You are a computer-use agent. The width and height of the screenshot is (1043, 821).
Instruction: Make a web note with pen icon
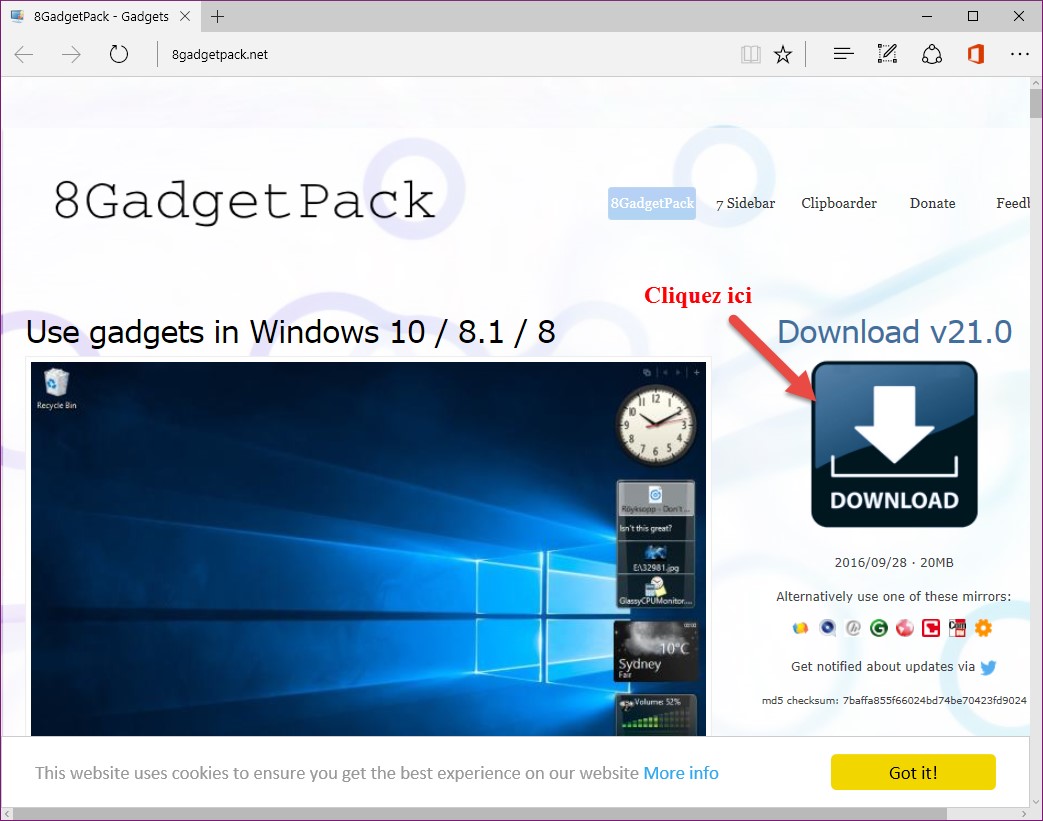pyautogui.click(x=887, y=55)
